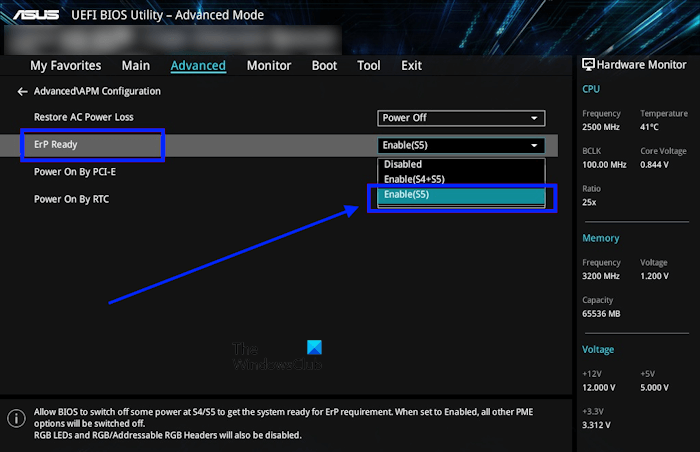Switch to the Main tab

point(136,66)
